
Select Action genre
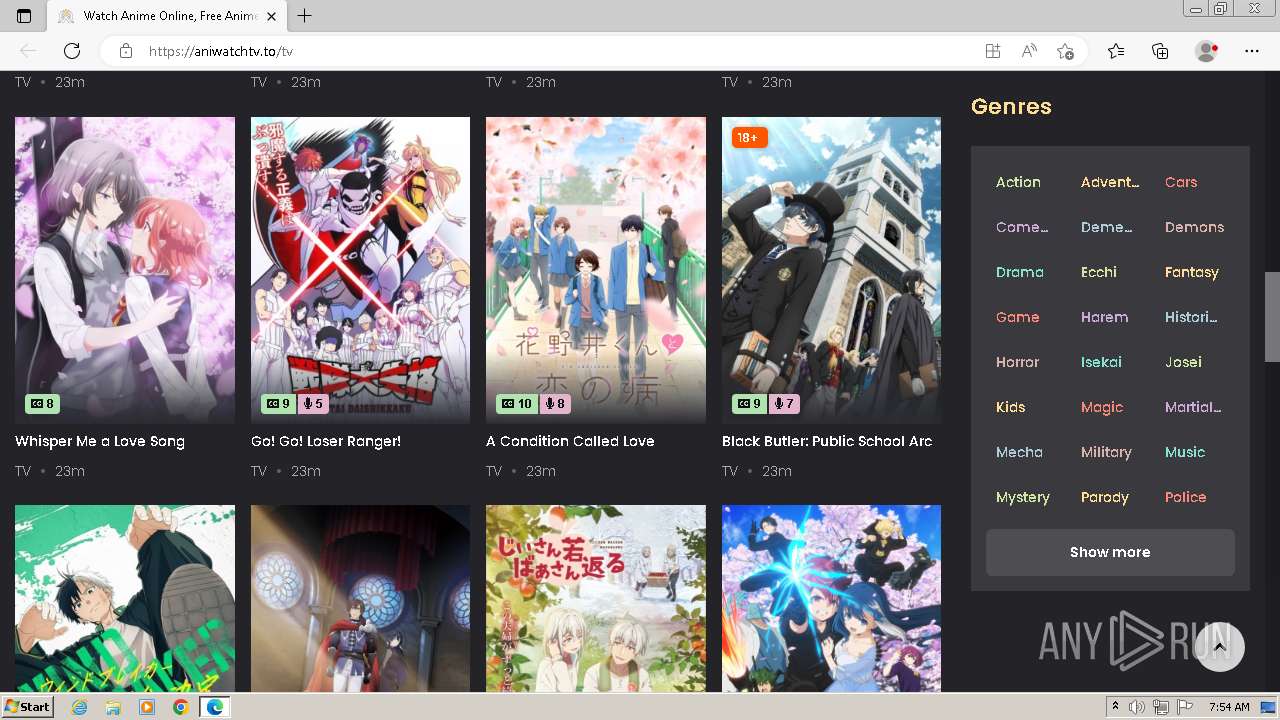click(x=1018, y=182)
